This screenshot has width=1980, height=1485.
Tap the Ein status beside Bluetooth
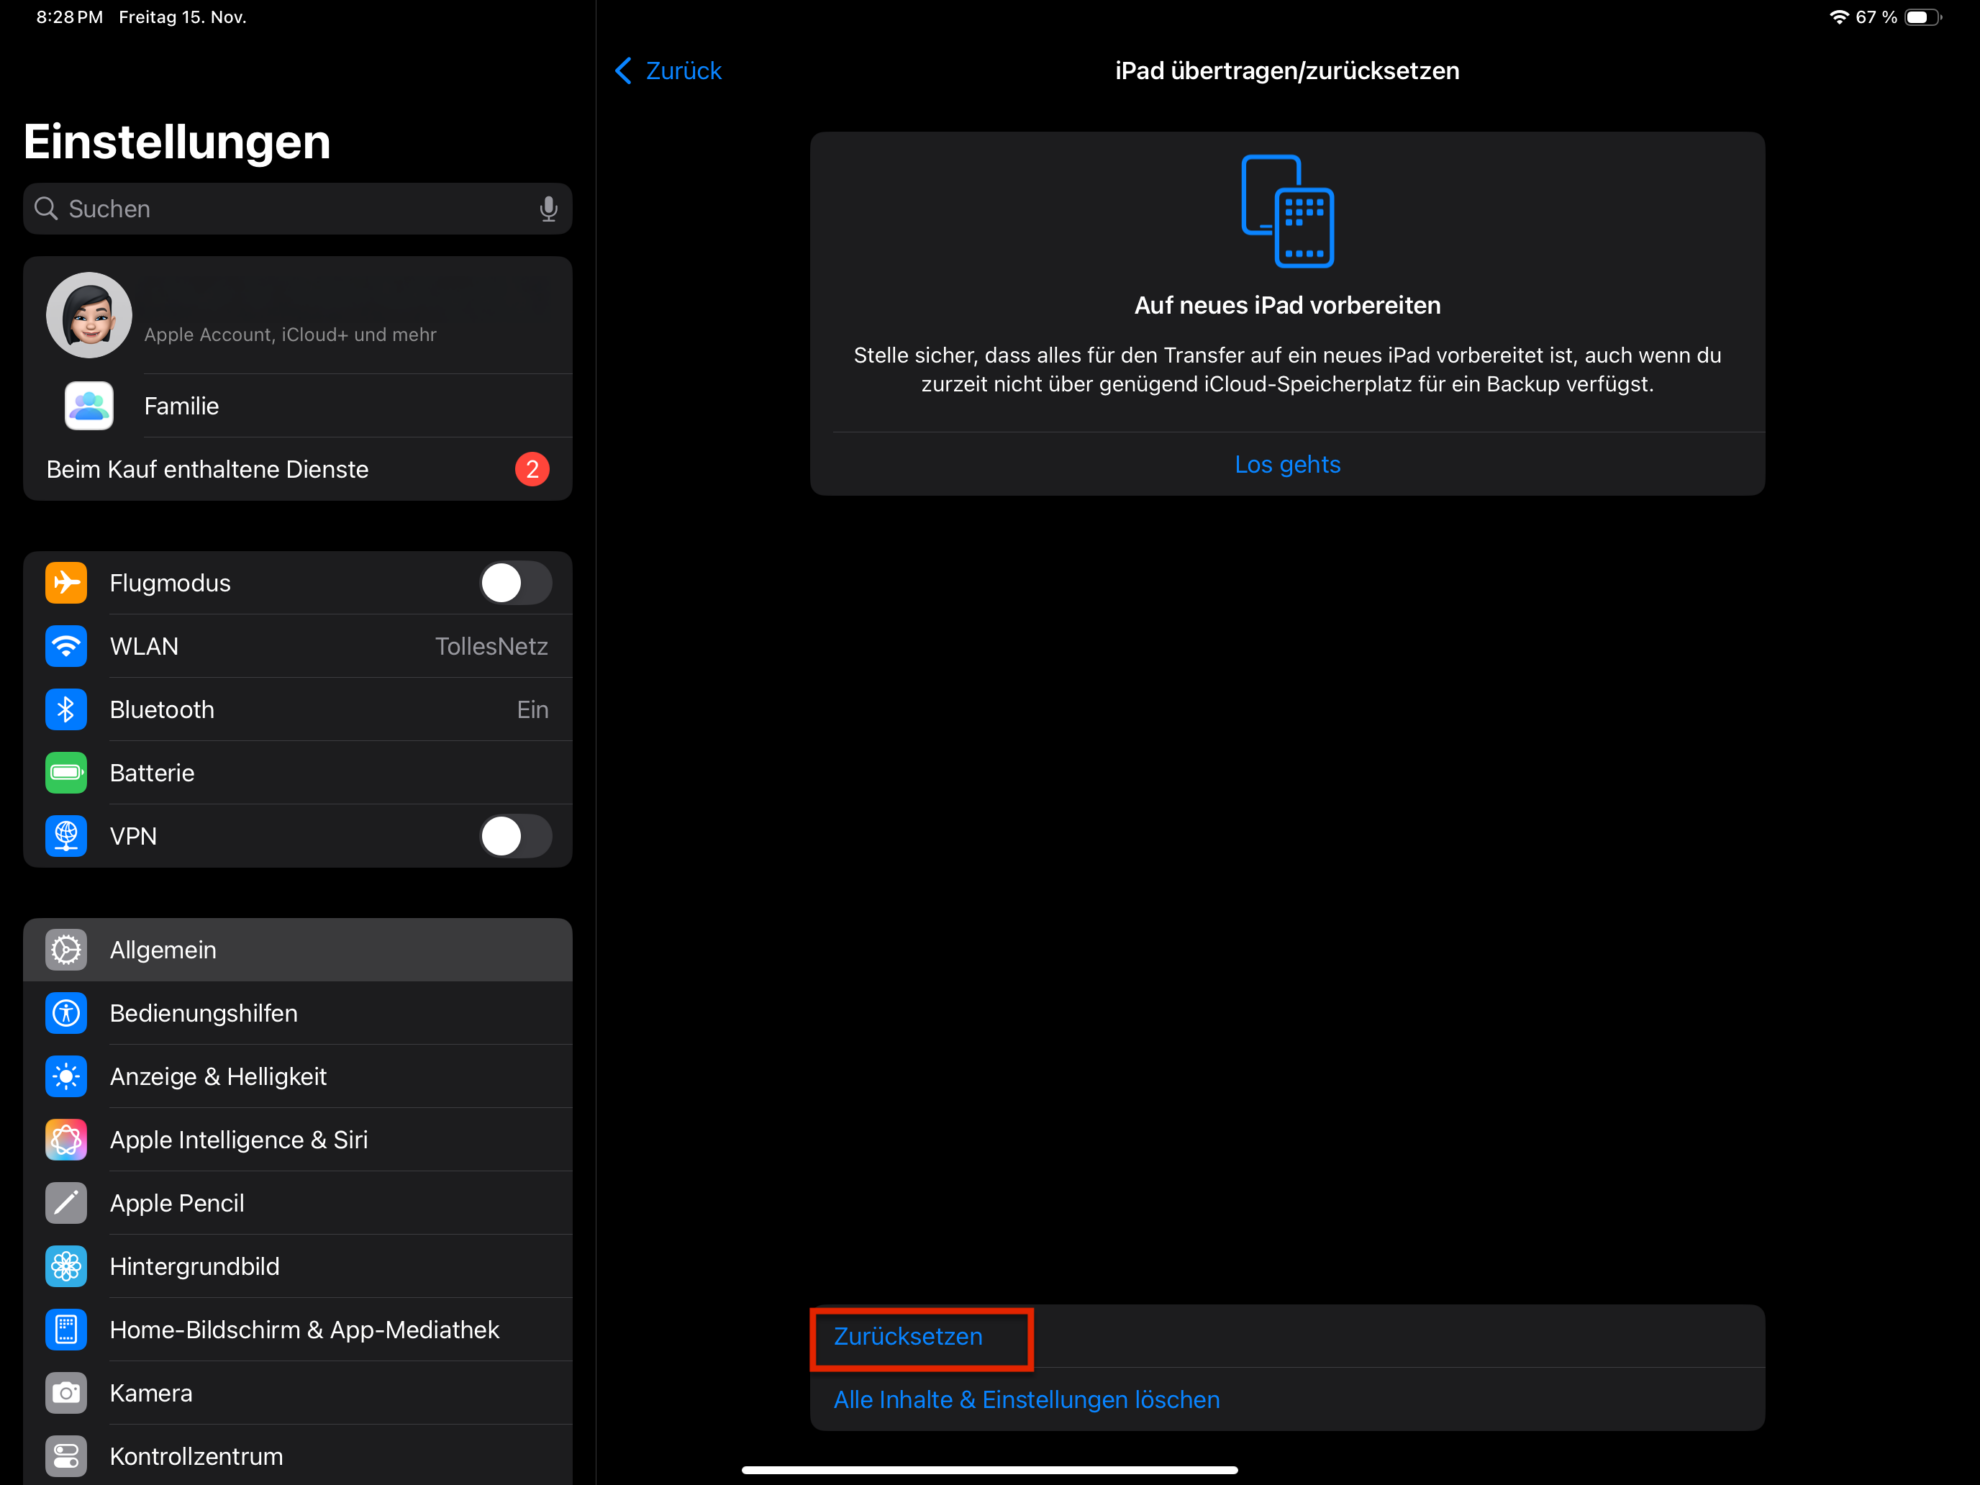click(x=532, y=709)
